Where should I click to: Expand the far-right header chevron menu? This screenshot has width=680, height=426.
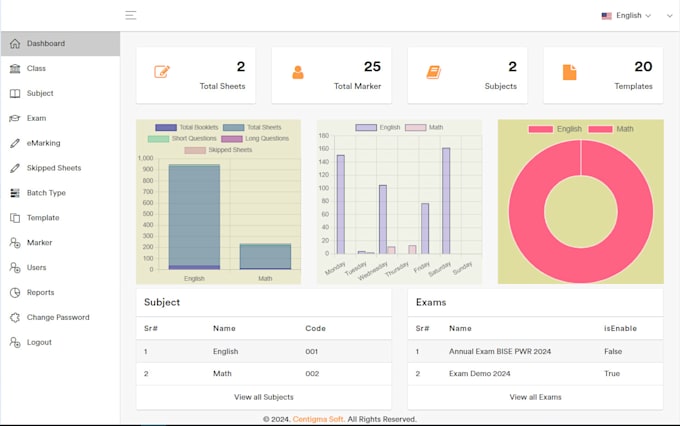(x=670, y=16)
